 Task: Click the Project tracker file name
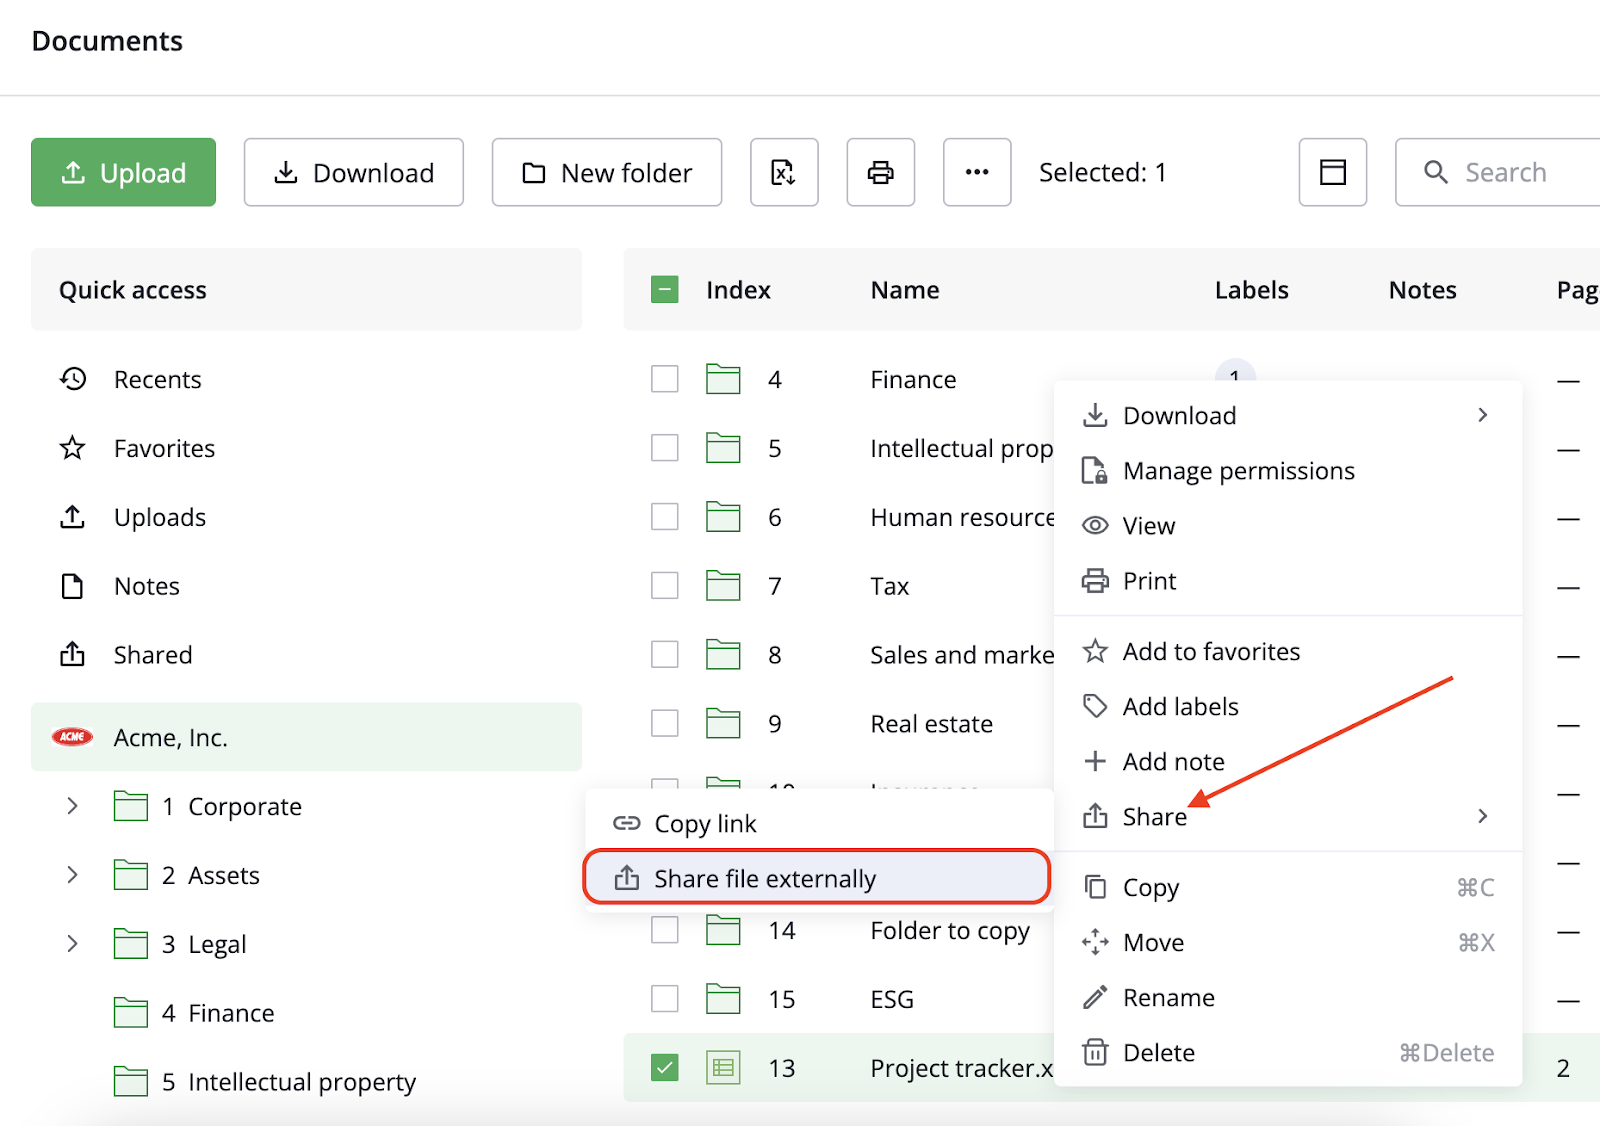(962, 1068)
